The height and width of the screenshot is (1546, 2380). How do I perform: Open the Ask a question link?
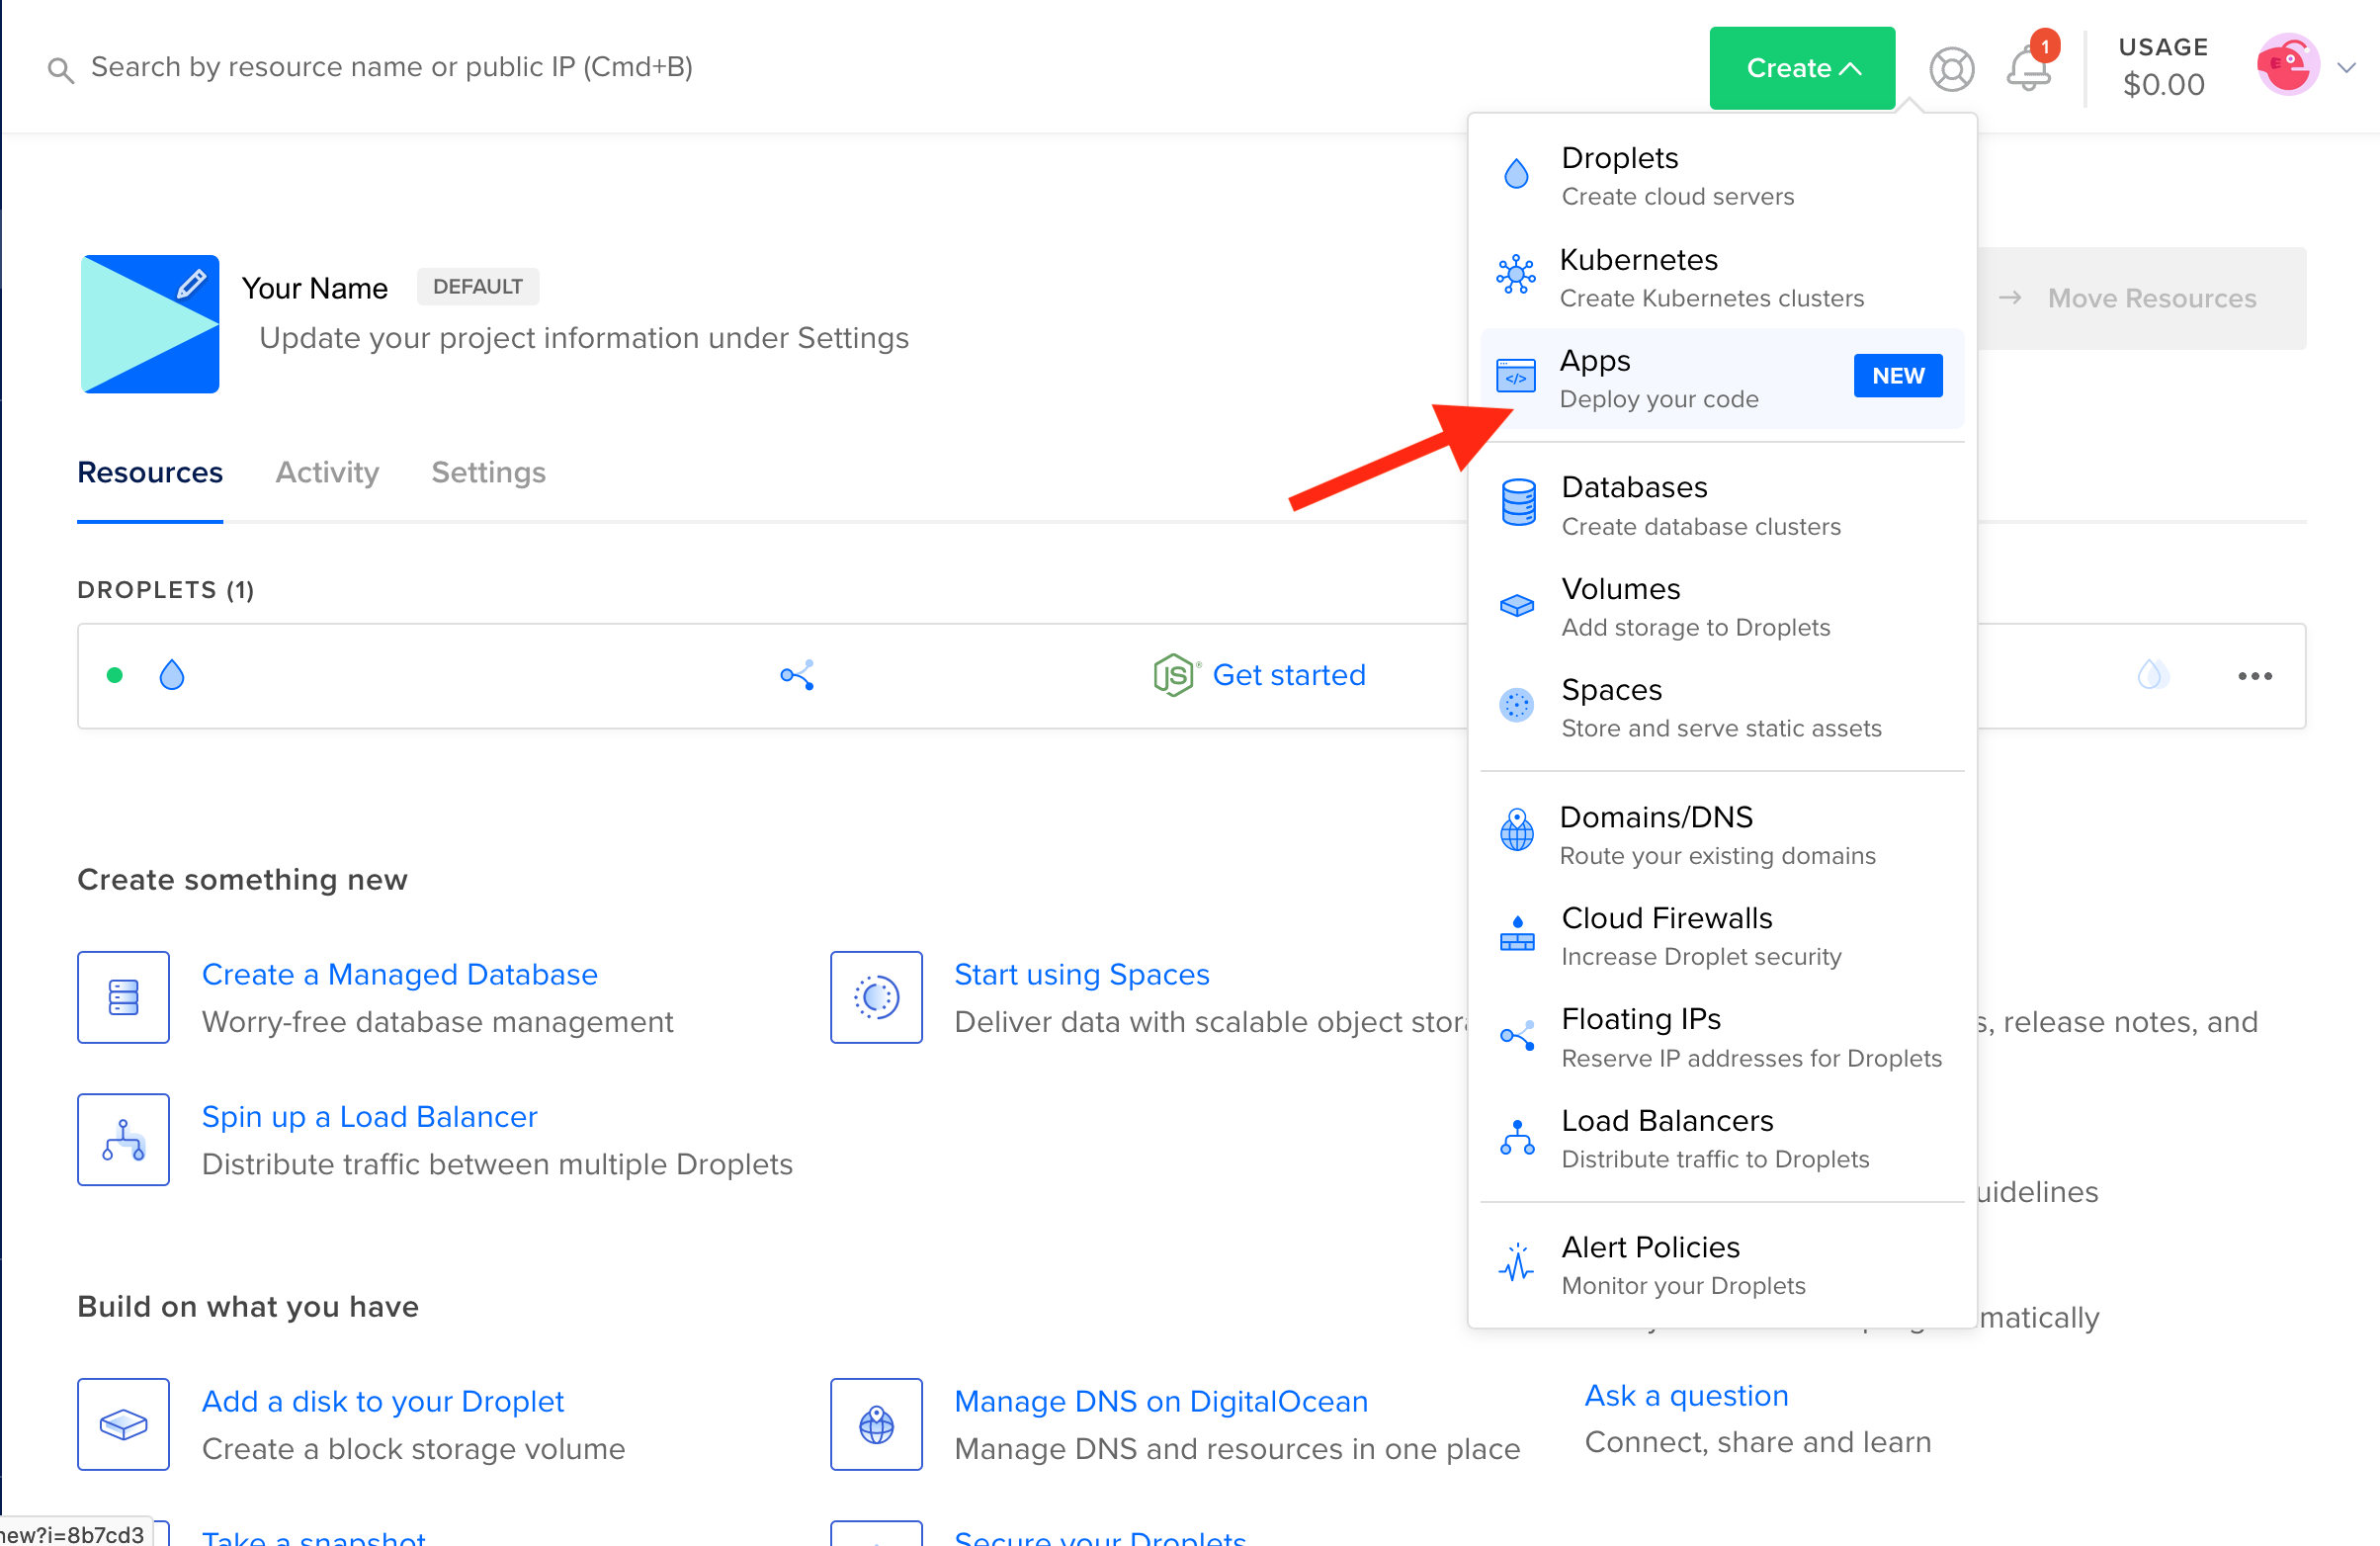coord(1686,1395)
